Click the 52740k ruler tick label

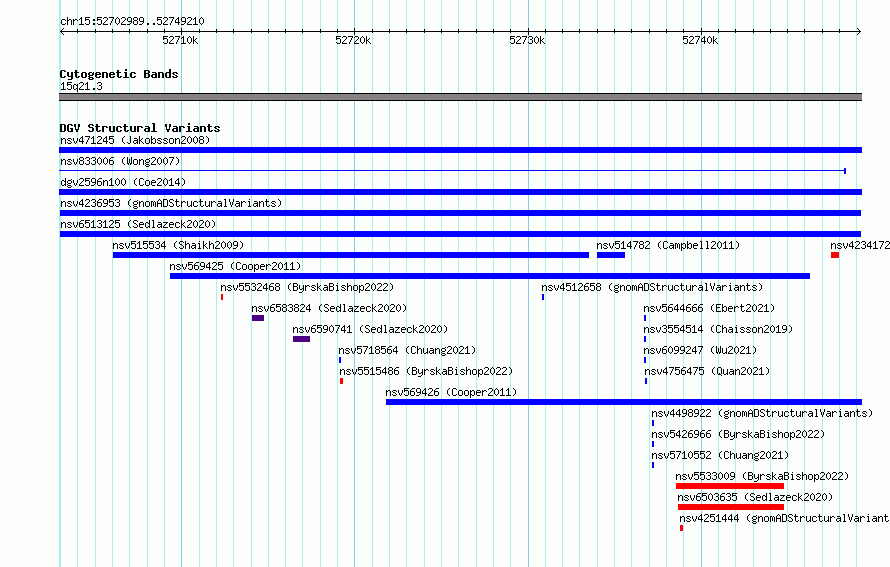tap(700, 40)
